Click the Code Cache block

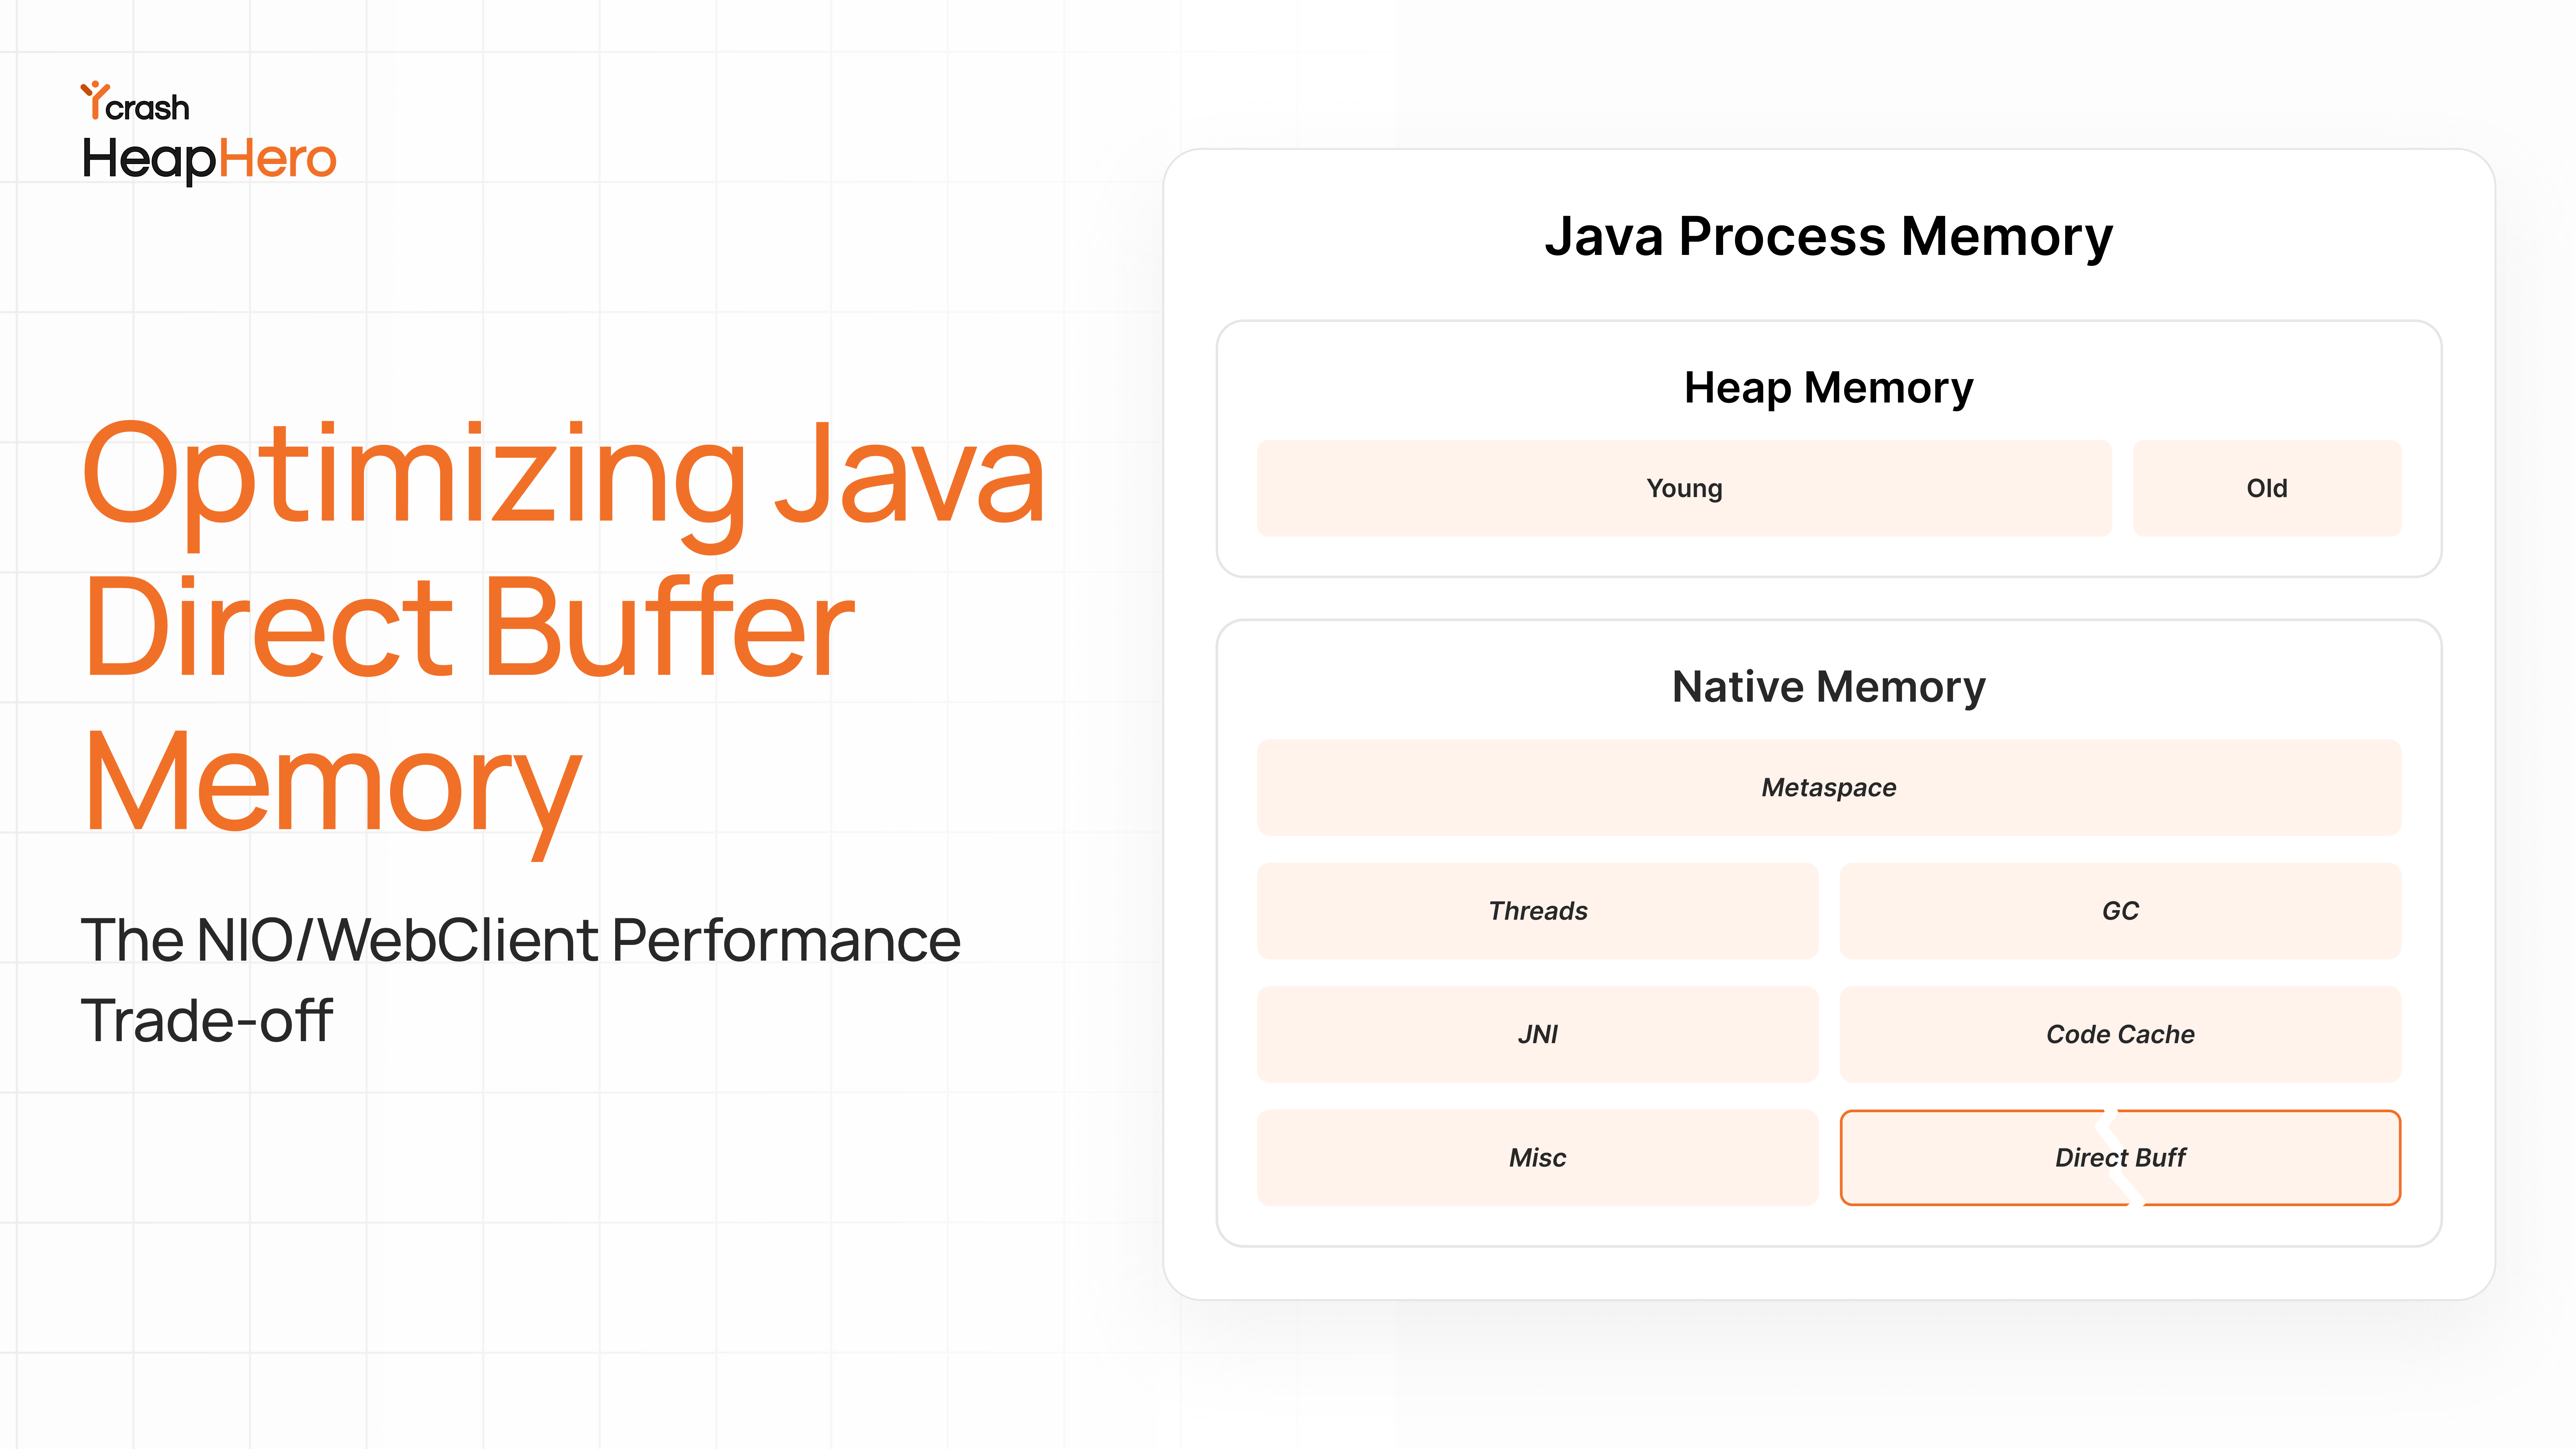pyautogui.click(x=2120, y=1034)
